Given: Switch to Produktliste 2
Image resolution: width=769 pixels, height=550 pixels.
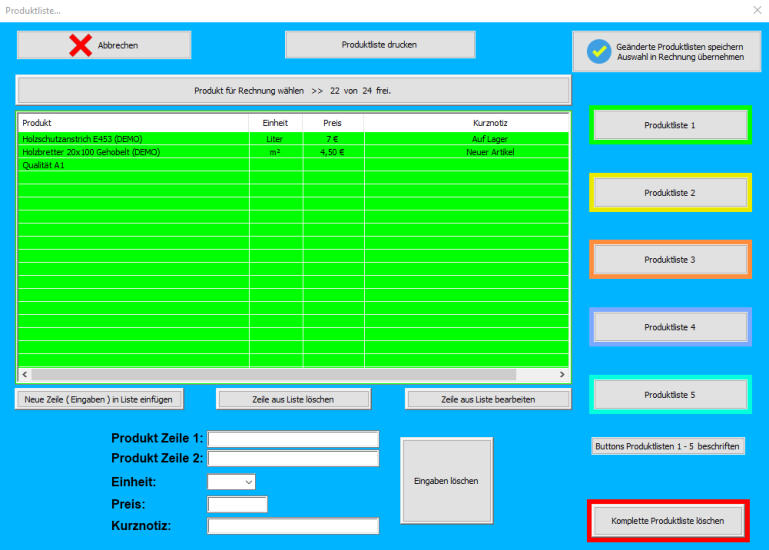Looking at the screenshot, I should [x=669, y=192].
